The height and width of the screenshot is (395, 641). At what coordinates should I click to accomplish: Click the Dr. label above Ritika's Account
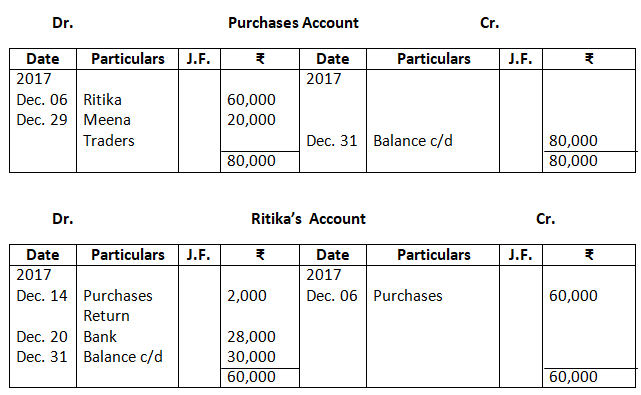click(x=63, y=219)
